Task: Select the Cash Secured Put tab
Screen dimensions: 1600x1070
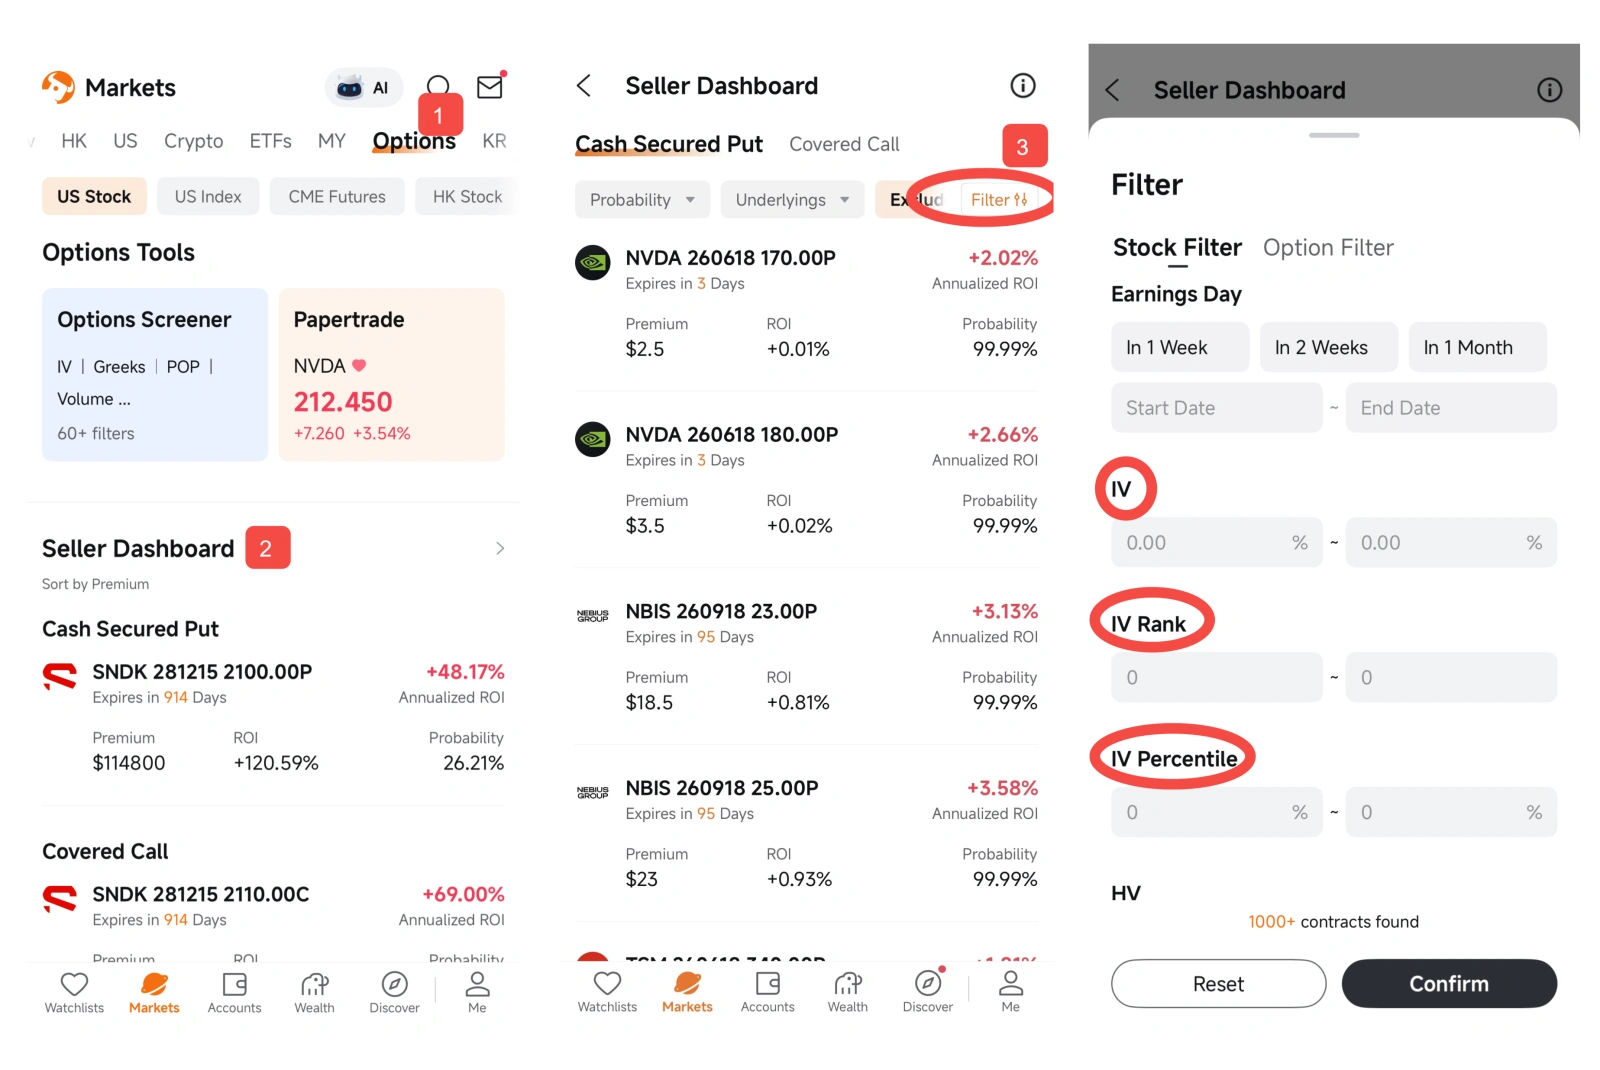Action: (669, 144)
